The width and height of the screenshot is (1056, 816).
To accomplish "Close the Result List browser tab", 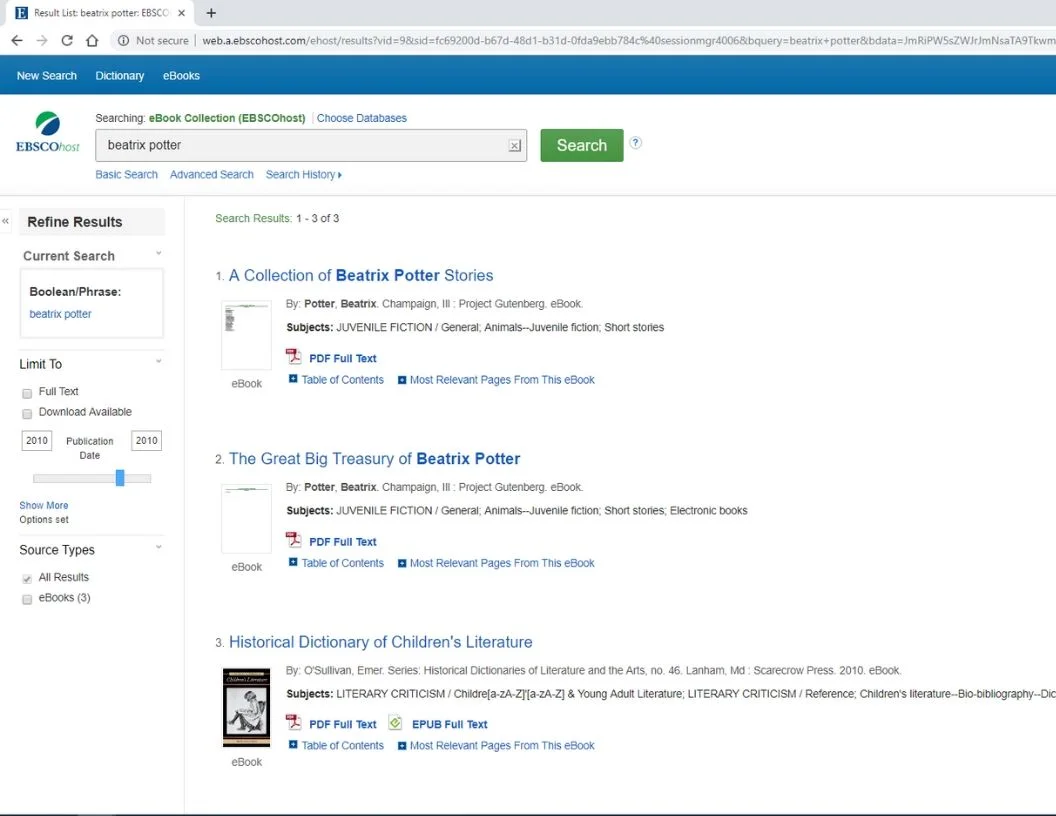I will tap(181, 13).
